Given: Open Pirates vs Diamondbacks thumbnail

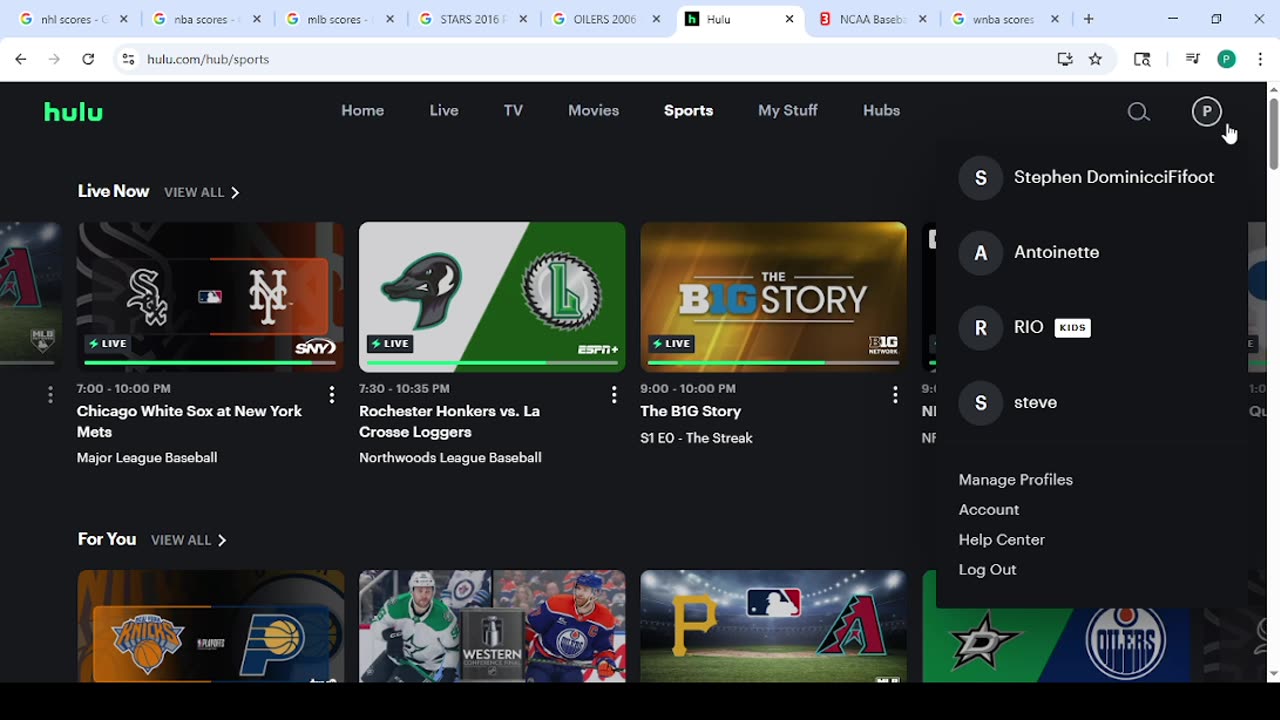Looking at the screenshot, I should click(x=774, y=626).
